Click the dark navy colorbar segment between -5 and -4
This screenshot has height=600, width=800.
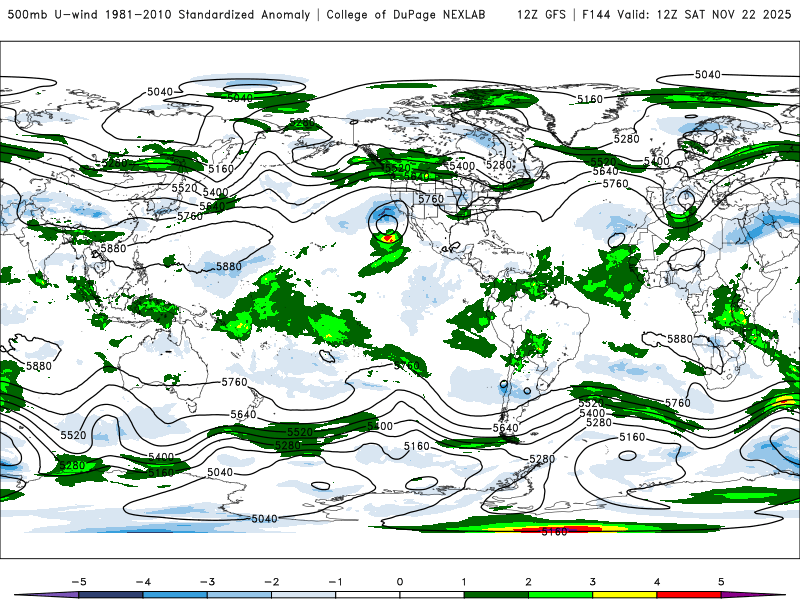tap(111, 595)
